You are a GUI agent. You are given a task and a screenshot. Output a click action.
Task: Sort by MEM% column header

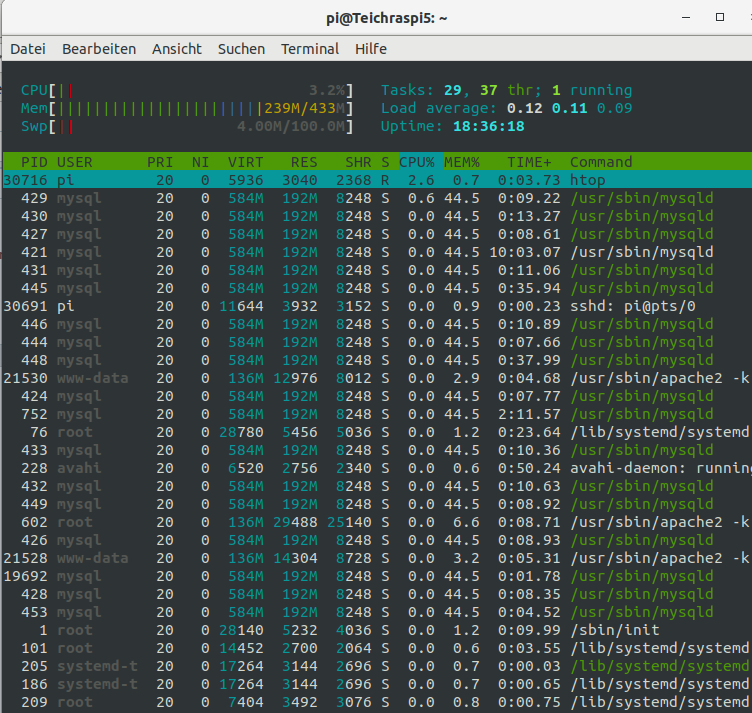(461, 162)
